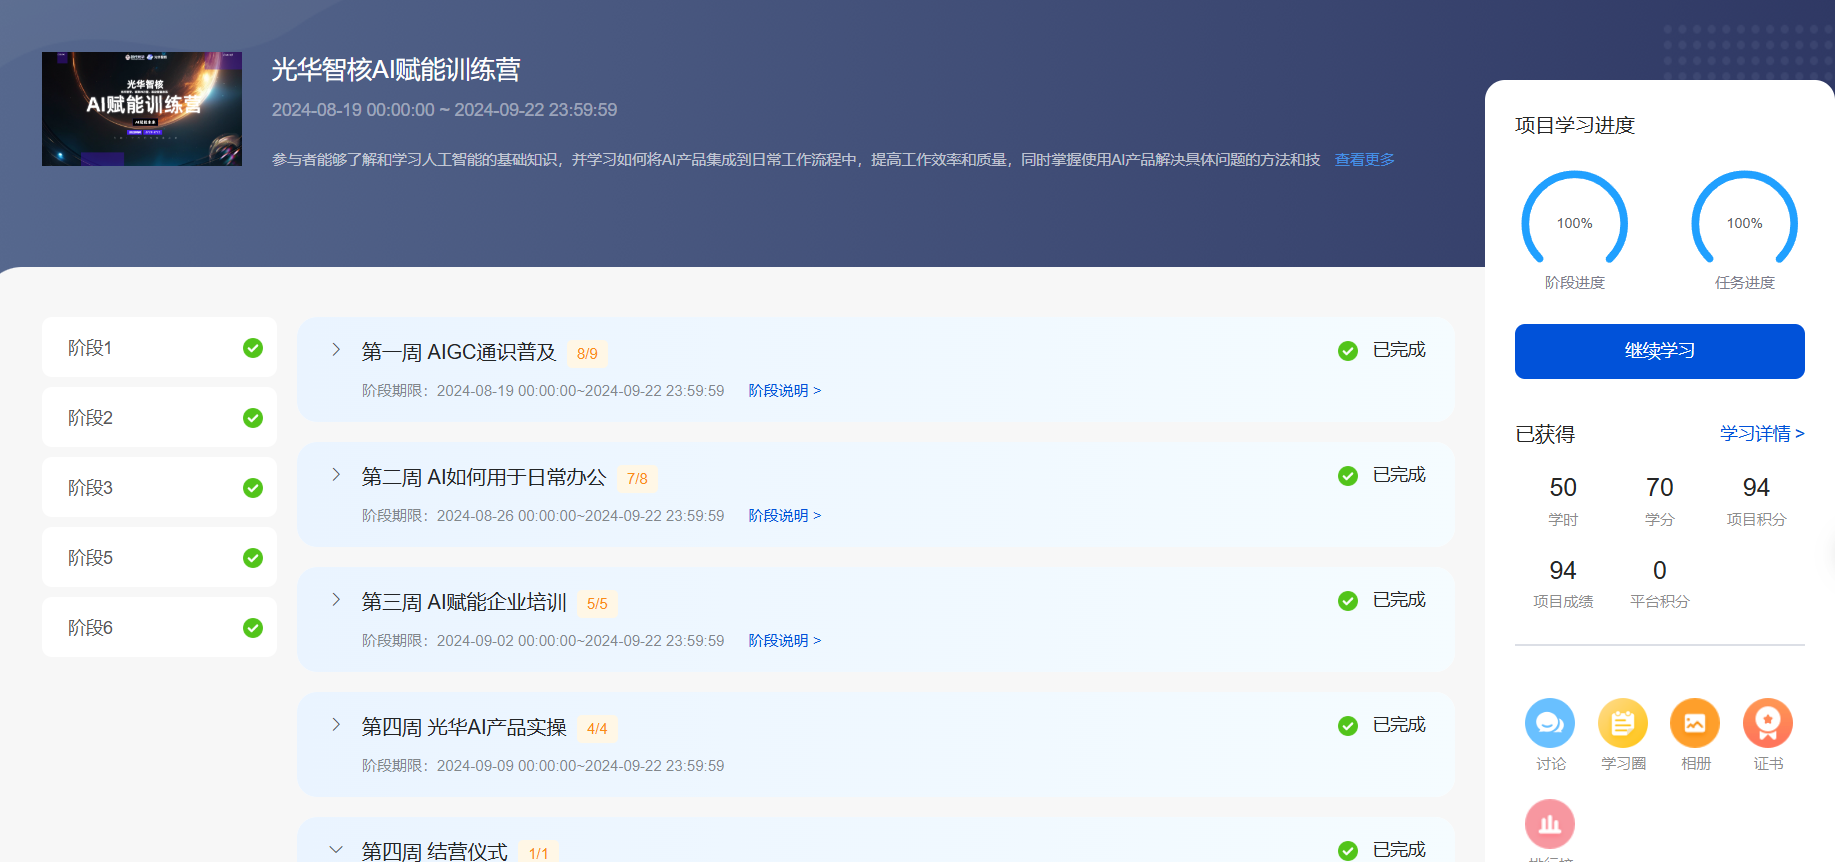The height and width of the screenshot is (862, 1835).
Task: Click 阶段期限 date line for 第四周 光华AI产品实操
Action: (x=543, y=766)
